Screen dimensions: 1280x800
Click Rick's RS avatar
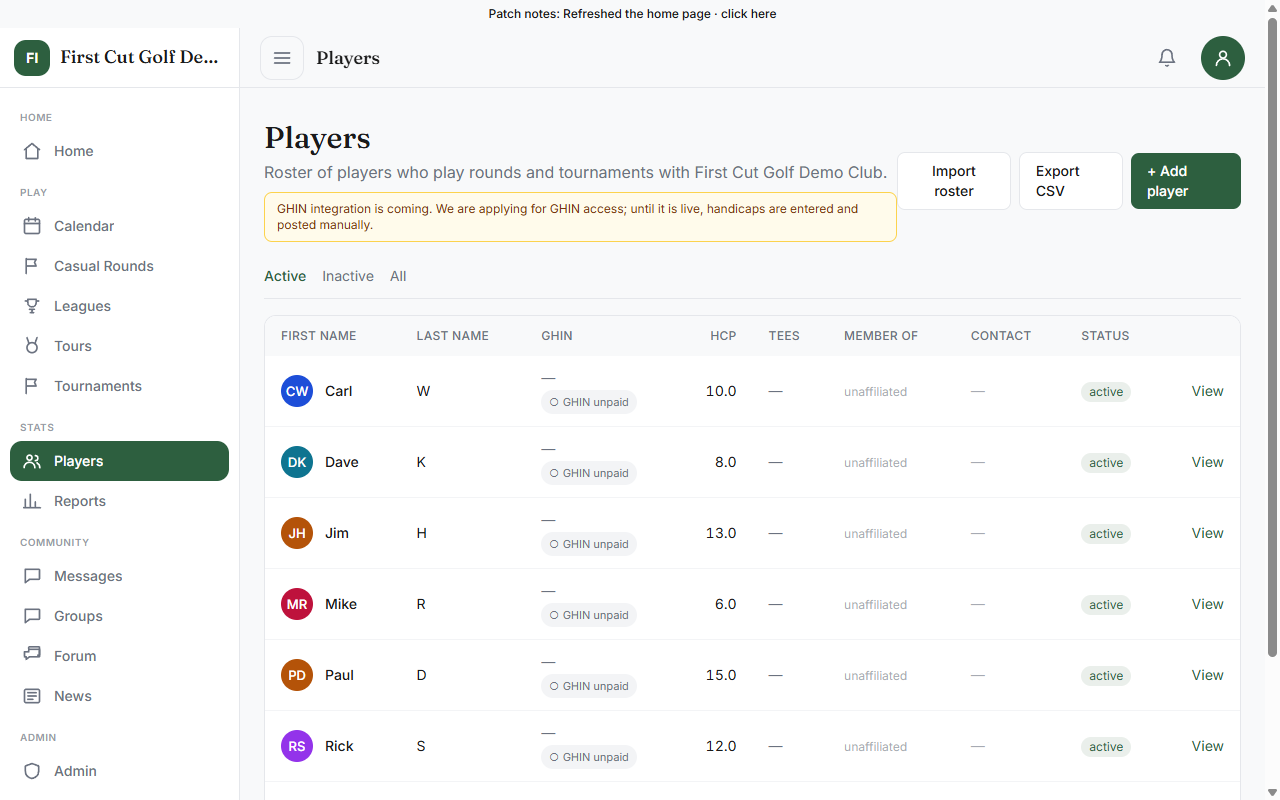(297, 746)
